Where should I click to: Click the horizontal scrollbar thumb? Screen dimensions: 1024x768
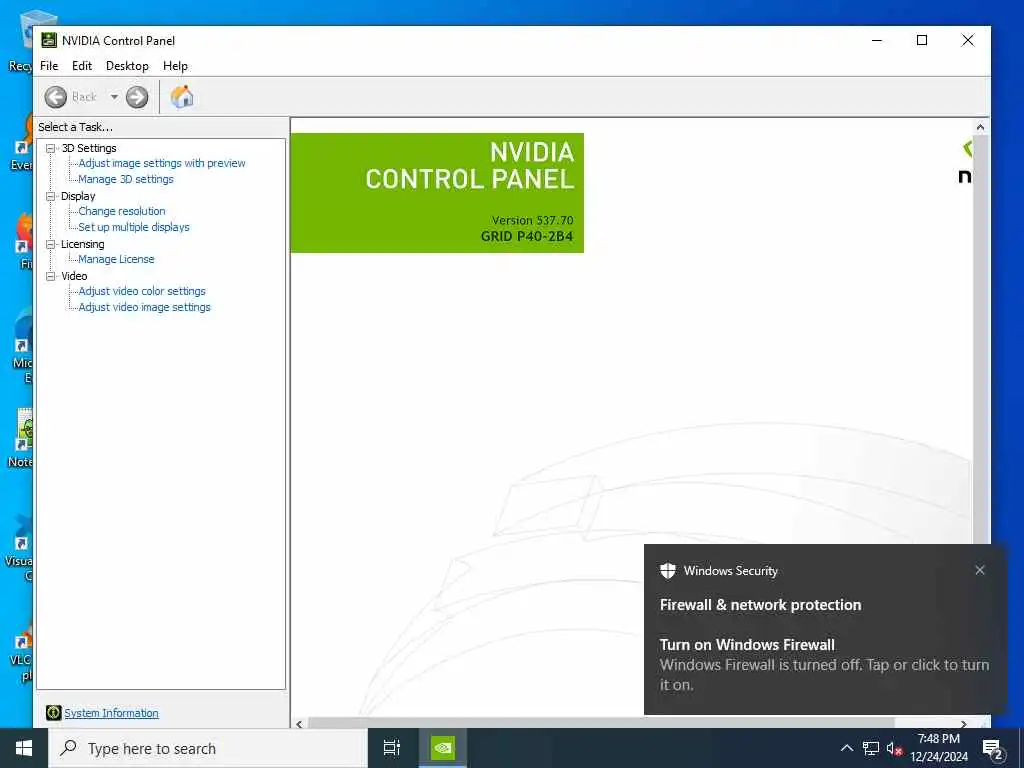pos(601,724)
